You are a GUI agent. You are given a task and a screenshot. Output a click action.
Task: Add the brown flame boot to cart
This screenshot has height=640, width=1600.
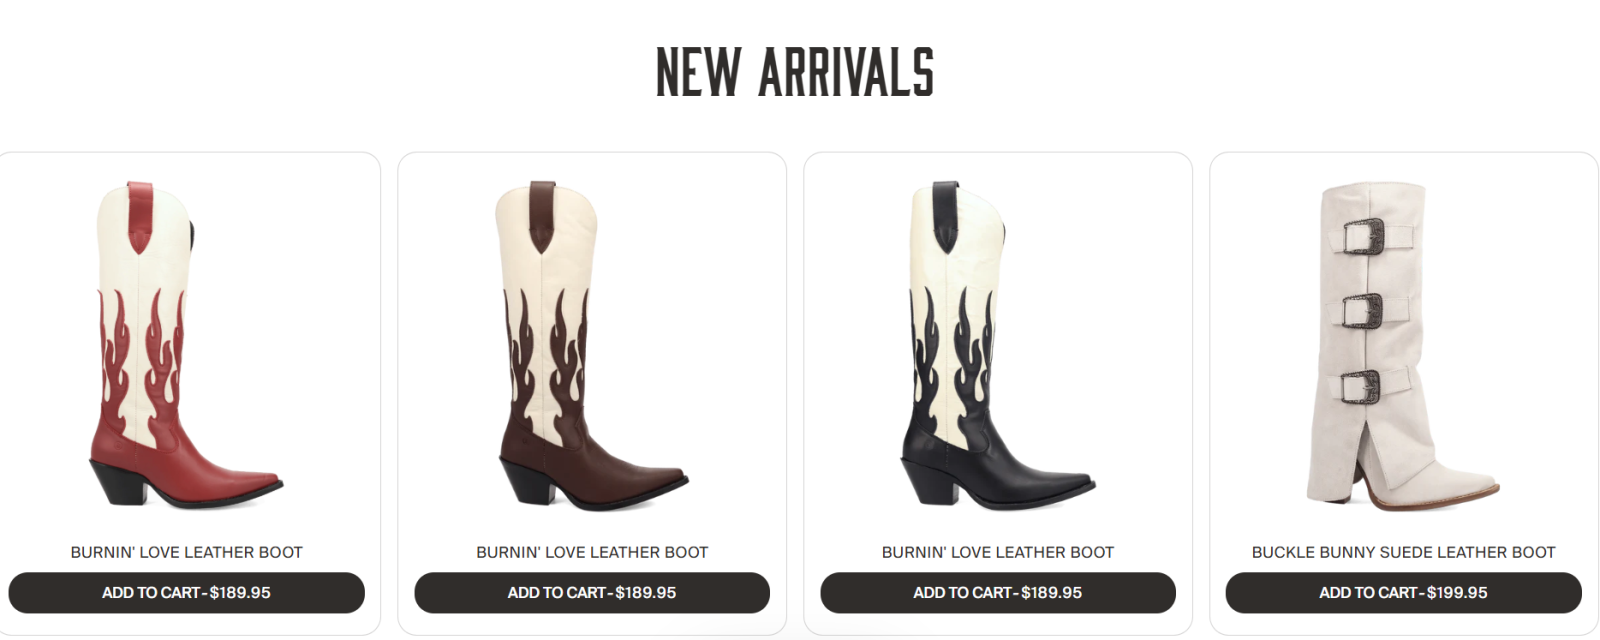click(592, 593)
